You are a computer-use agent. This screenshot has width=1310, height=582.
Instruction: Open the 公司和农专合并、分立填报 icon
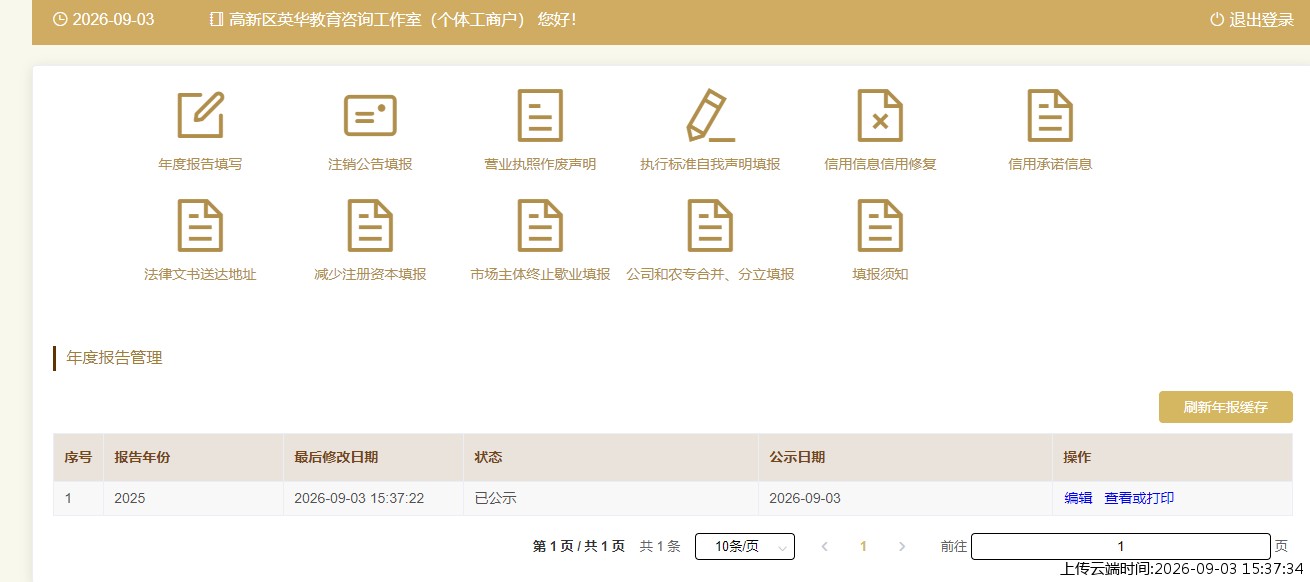pyautogui.click(x=710, y=225)
